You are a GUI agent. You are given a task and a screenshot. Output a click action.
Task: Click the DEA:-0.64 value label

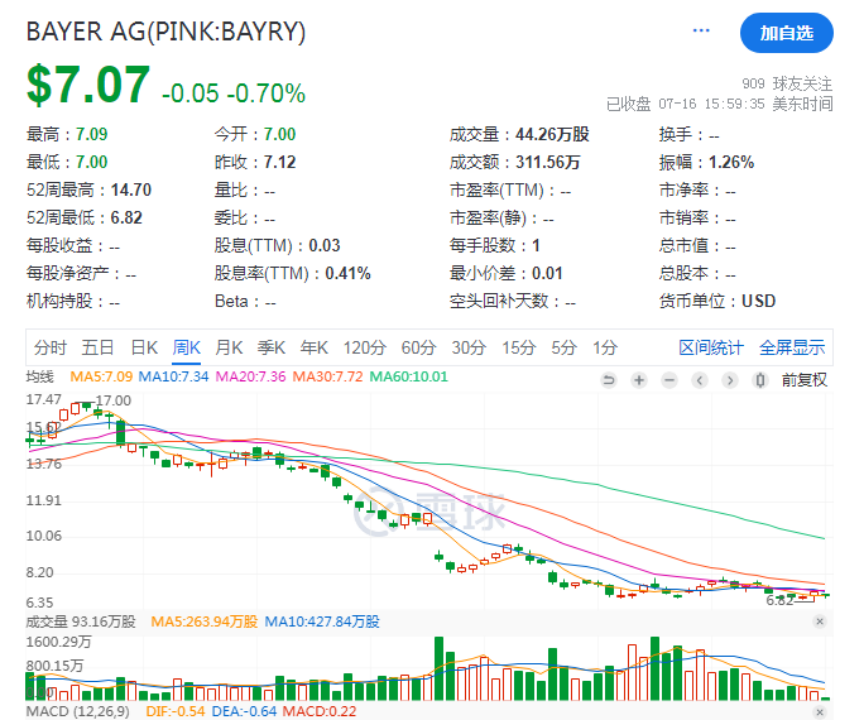pos(244,711)
